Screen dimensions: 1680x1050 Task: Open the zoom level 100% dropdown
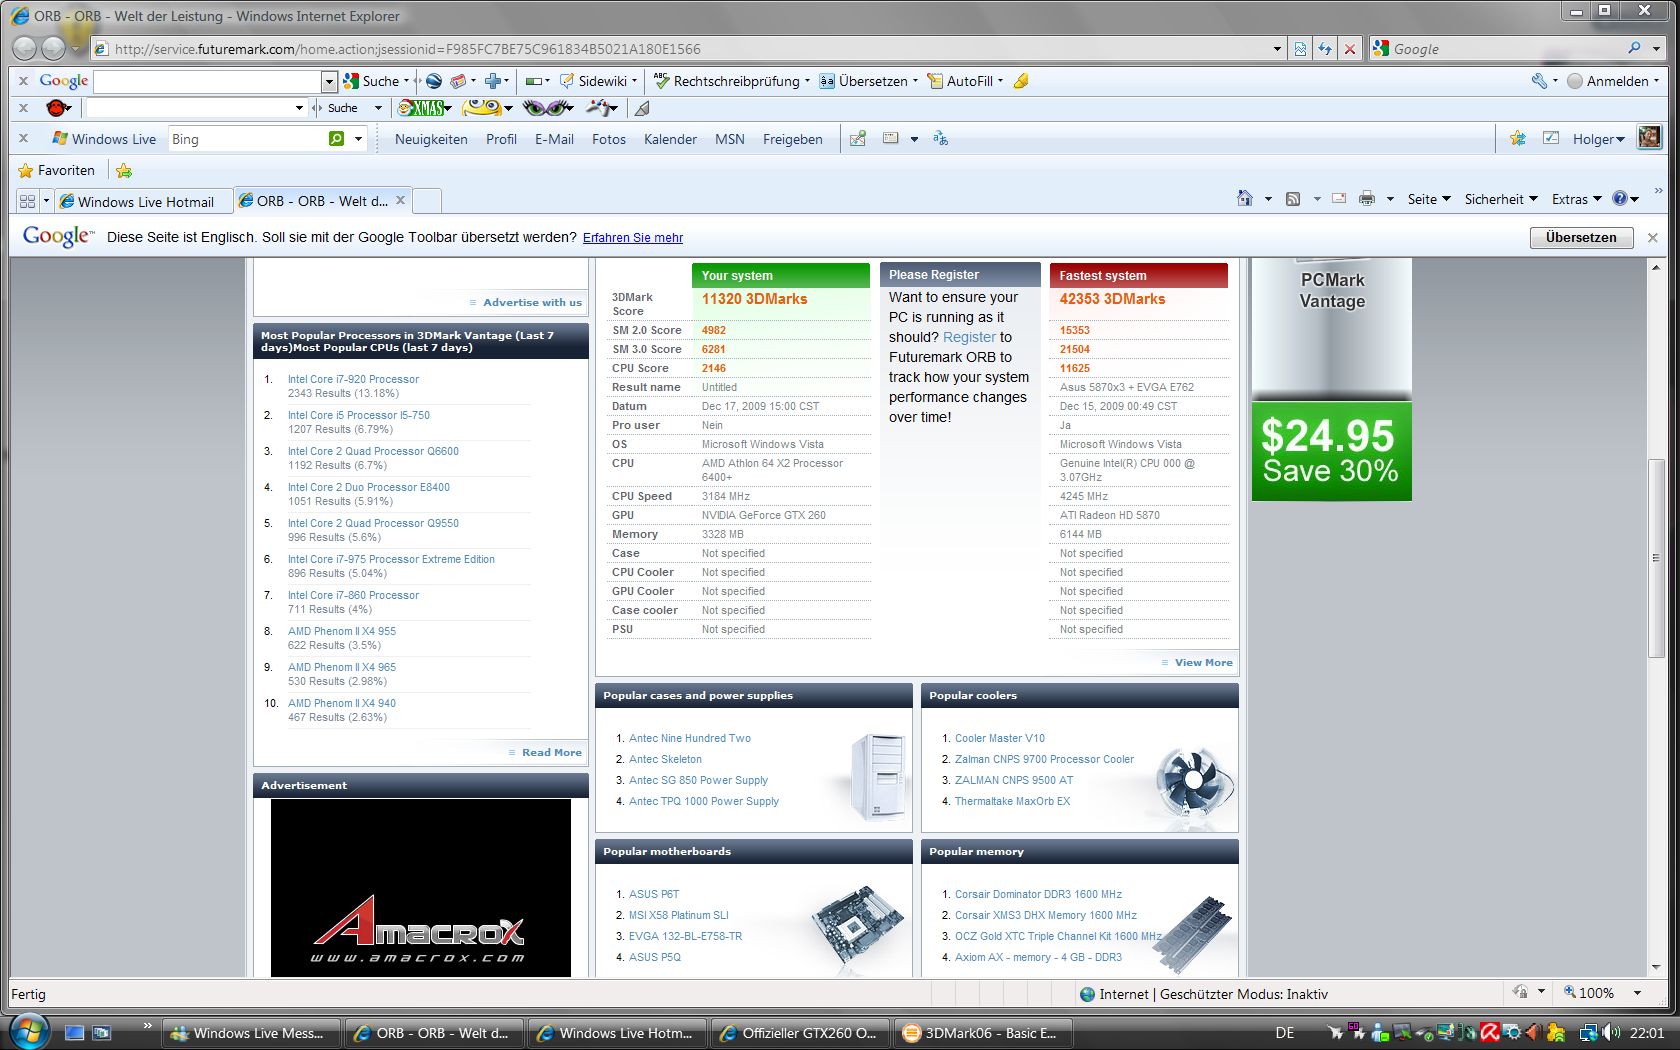coord(1638,993)
